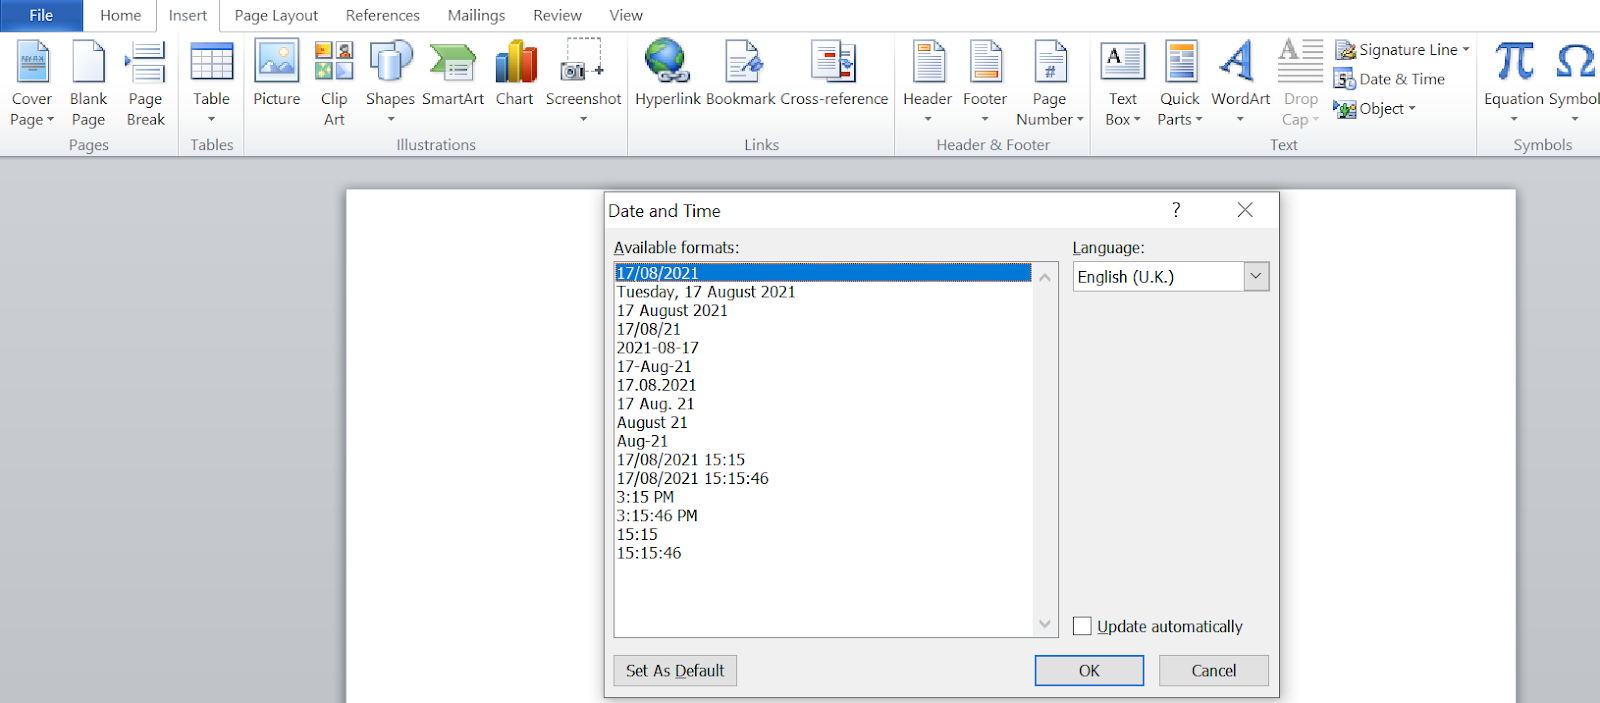Pick the 17-Aug-21 format
This screenshot has height=703, width=1600.
pyautogui.click(x=823, y=366)
